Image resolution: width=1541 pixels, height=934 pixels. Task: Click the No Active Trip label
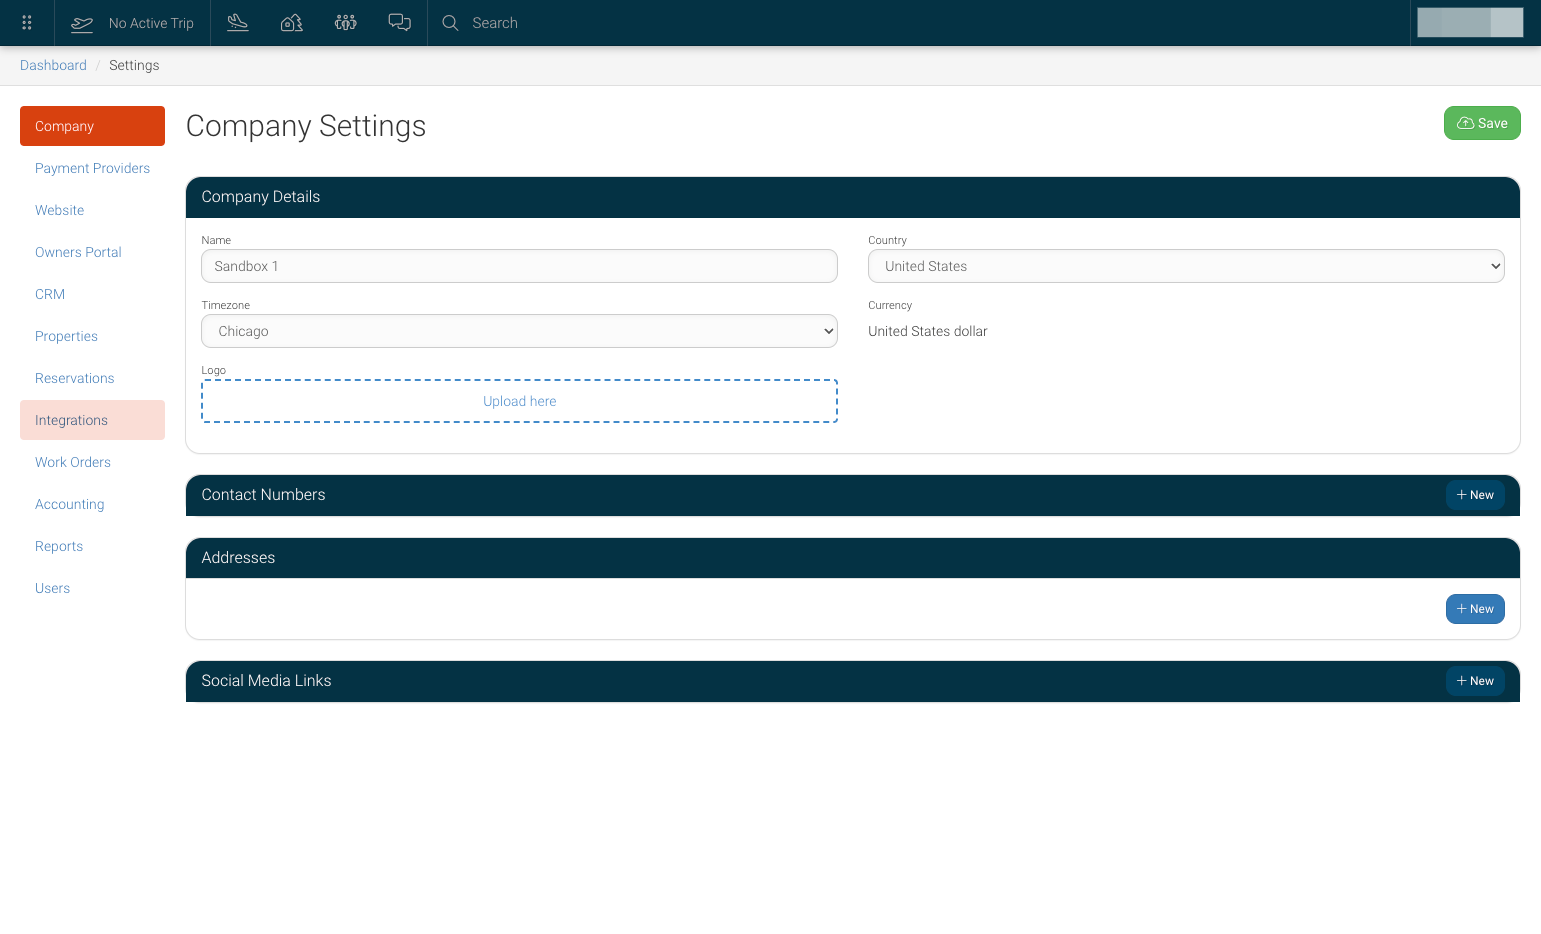click(x=151, y=23)
